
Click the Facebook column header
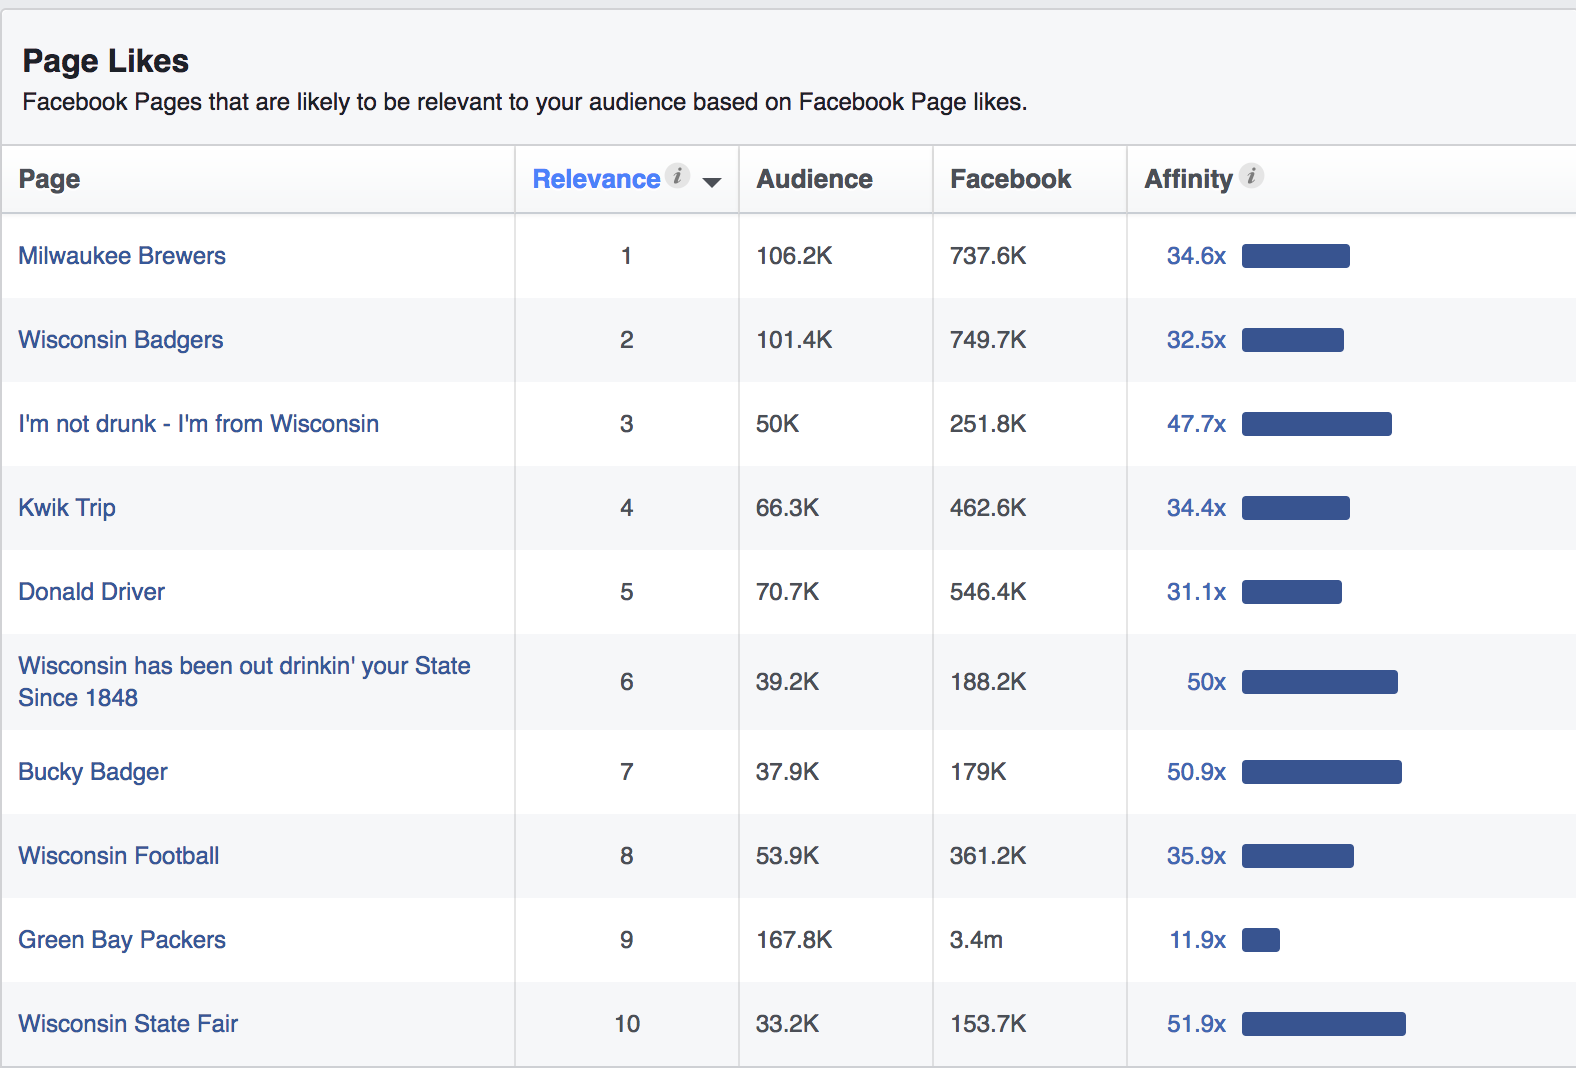point(1010,179)
